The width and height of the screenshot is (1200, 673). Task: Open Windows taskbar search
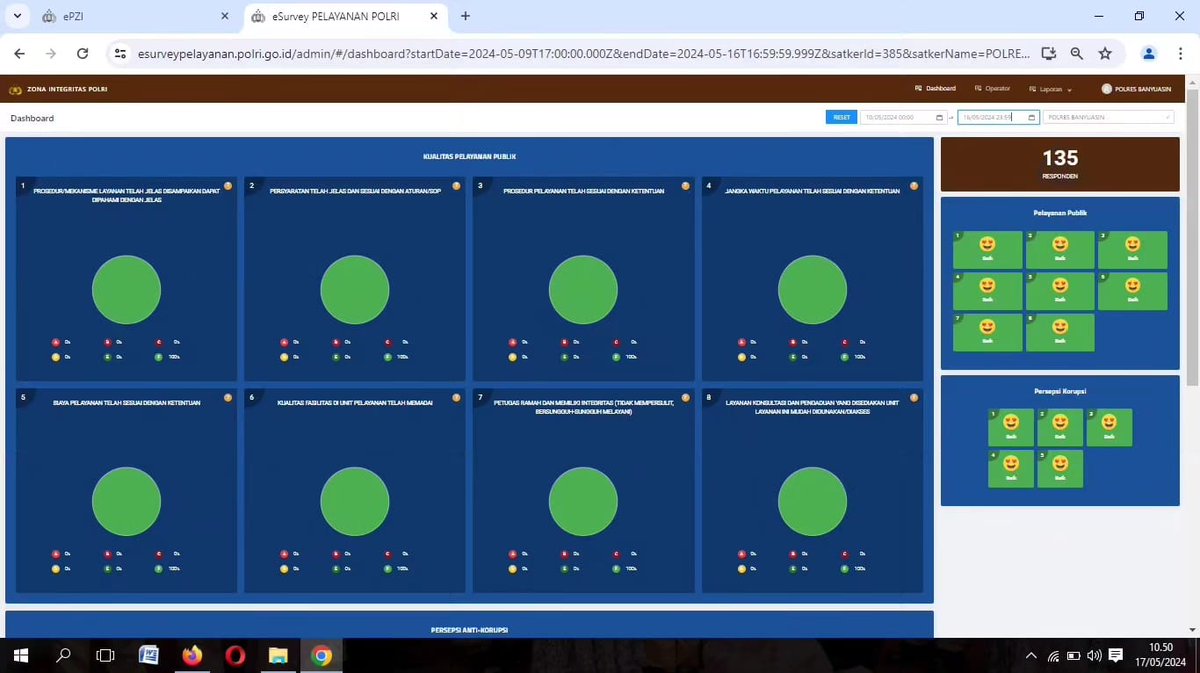62,656
